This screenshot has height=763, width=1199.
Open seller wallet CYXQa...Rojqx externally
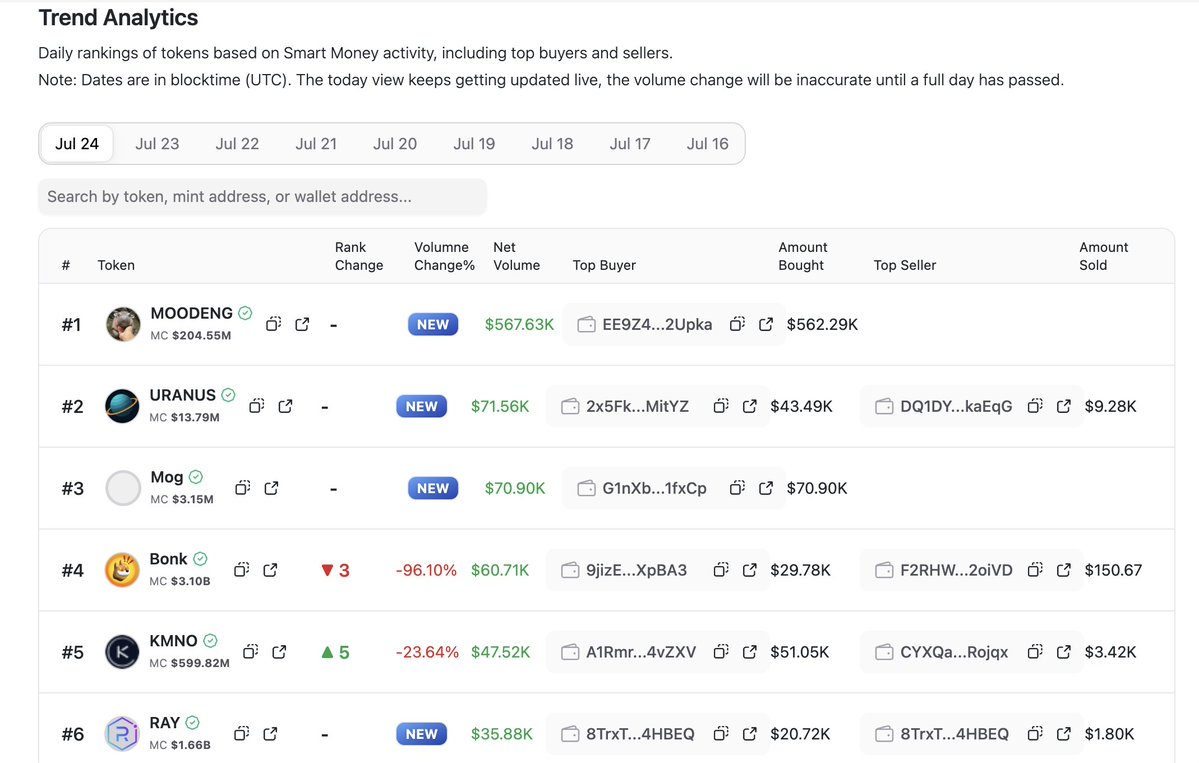click(1064, 651)
